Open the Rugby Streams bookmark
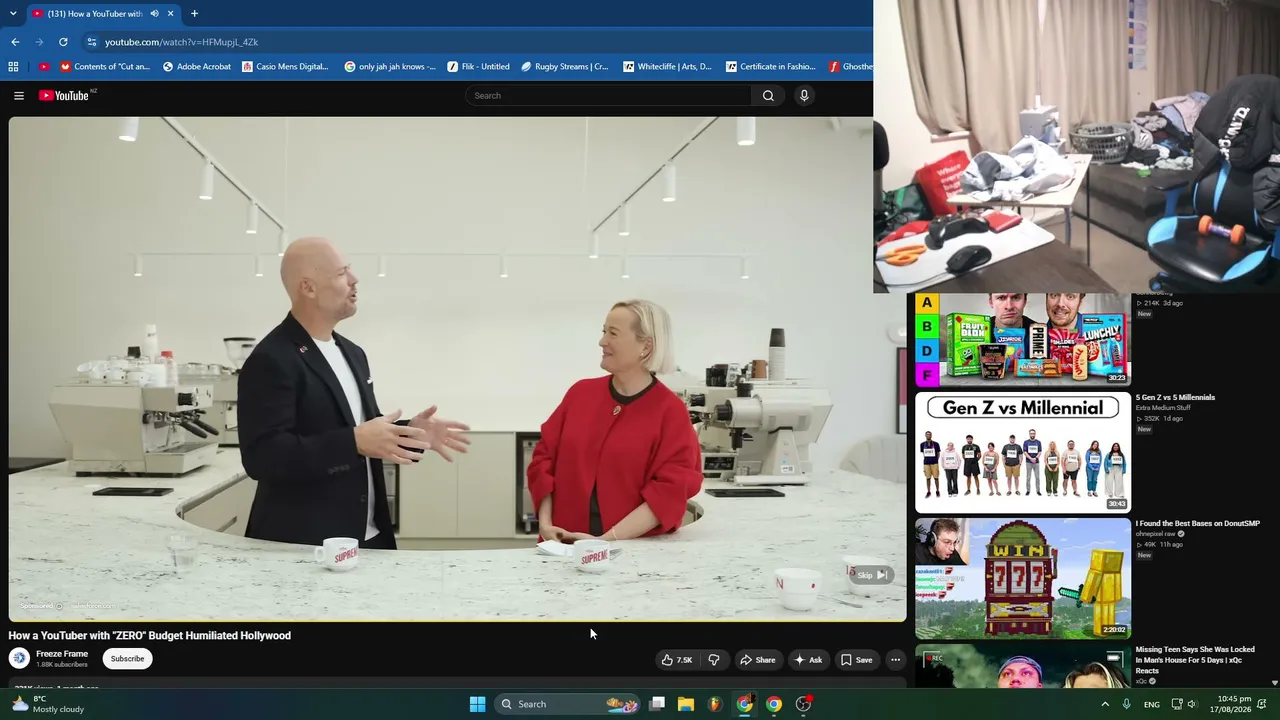This screenshot has height=720, width=1280. (565, 67)
